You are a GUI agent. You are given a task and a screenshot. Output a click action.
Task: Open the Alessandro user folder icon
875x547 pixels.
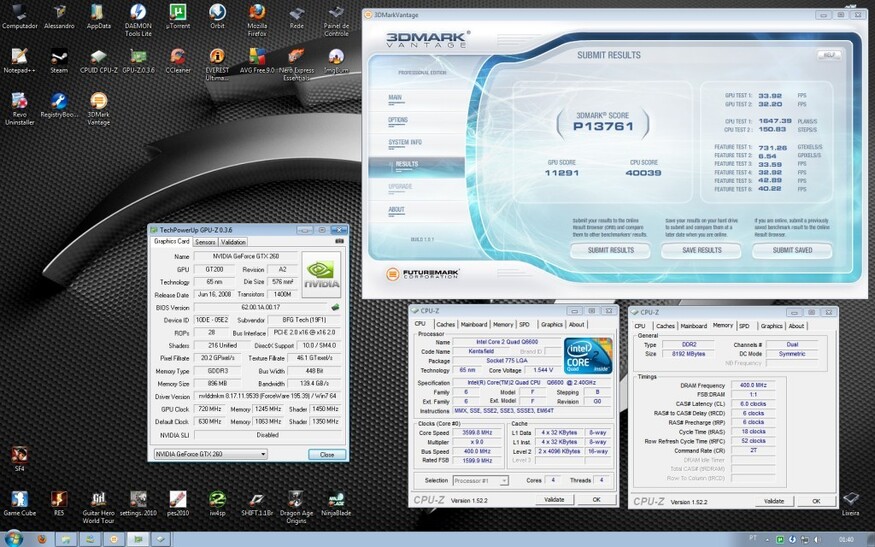[x=59, y=16]
